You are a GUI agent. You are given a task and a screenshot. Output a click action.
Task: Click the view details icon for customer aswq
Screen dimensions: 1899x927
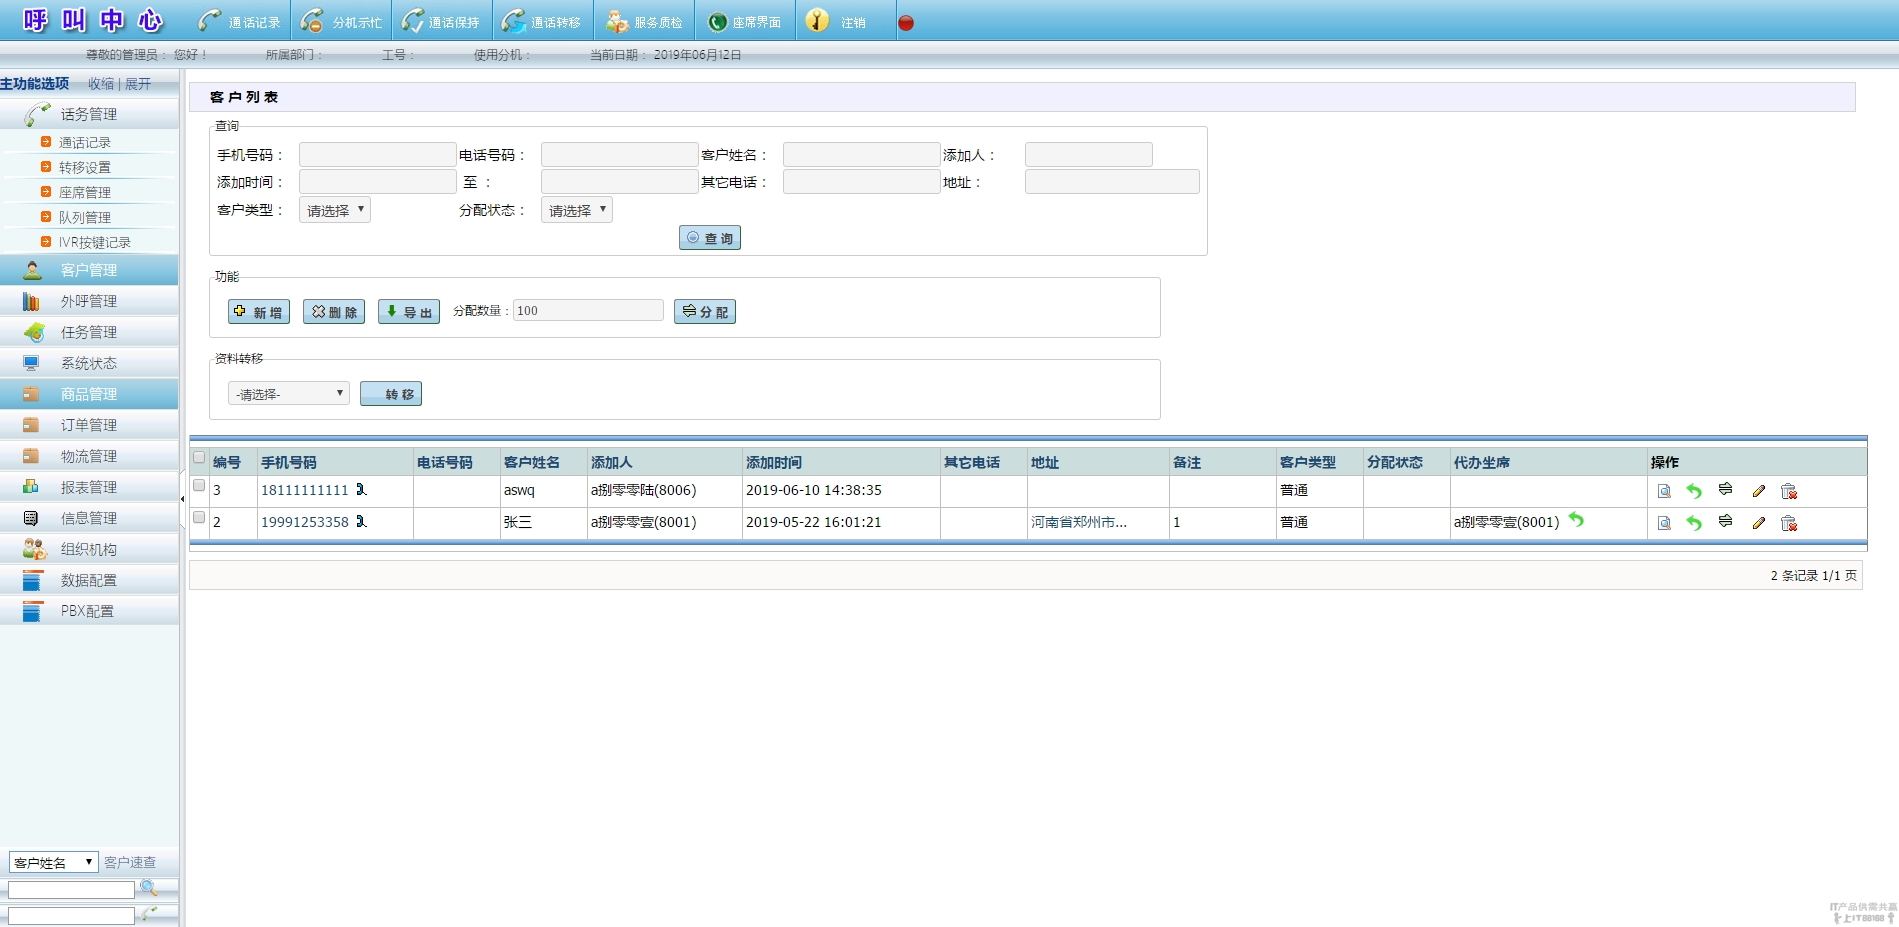1664,491
